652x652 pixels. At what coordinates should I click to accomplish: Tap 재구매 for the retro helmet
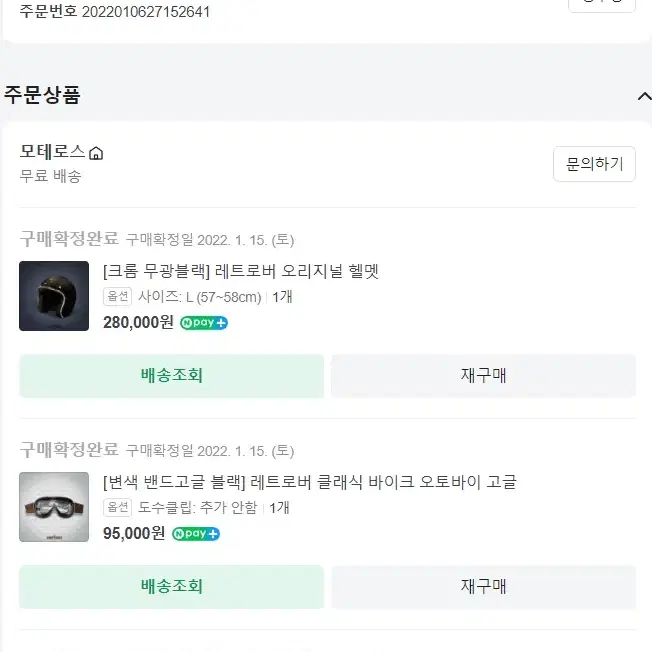[484, 376]
